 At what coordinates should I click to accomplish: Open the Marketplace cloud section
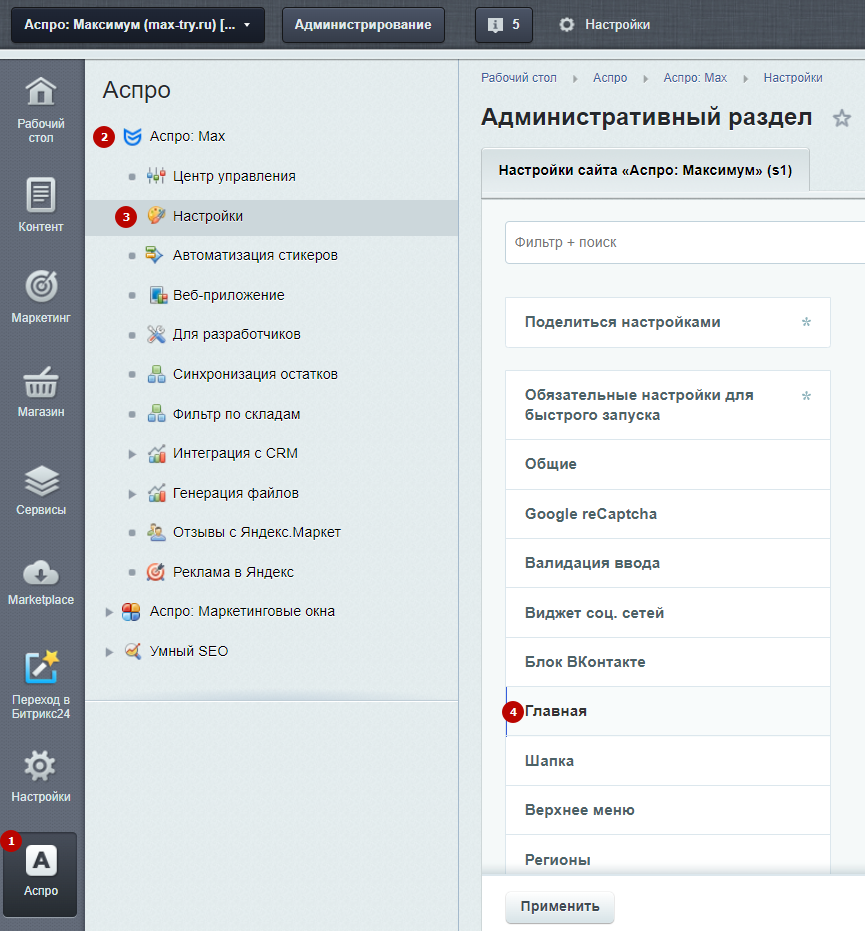click(x=41, y=580)
